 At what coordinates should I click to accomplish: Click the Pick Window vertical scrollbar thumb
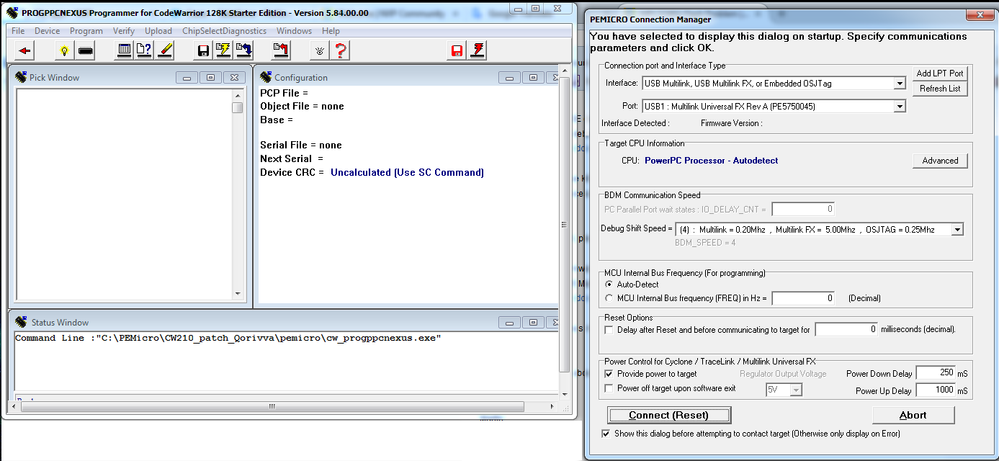237,107
